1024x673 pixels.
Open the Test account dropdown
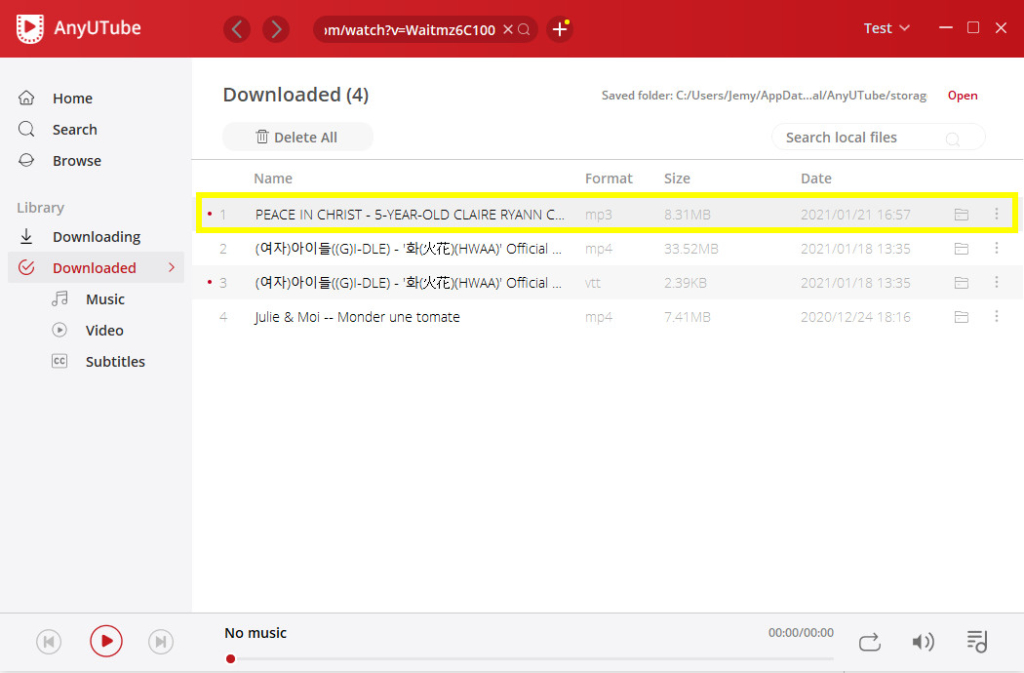[x=886, y=28]
